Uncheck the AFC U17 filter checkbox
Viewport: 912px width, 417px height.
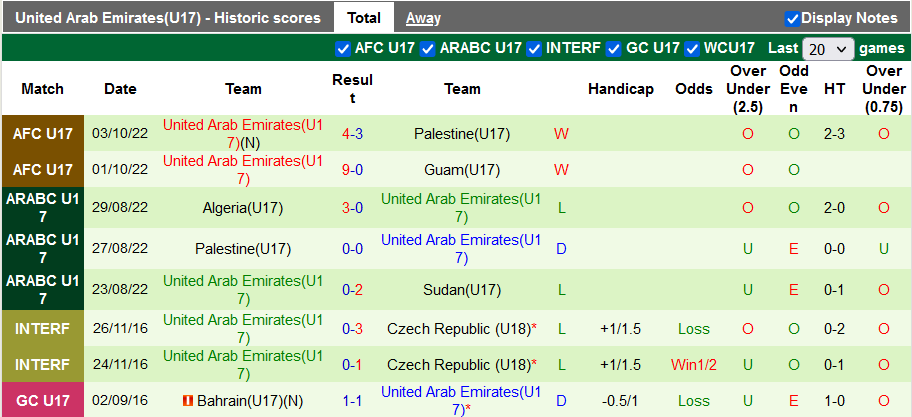[343, 48]
